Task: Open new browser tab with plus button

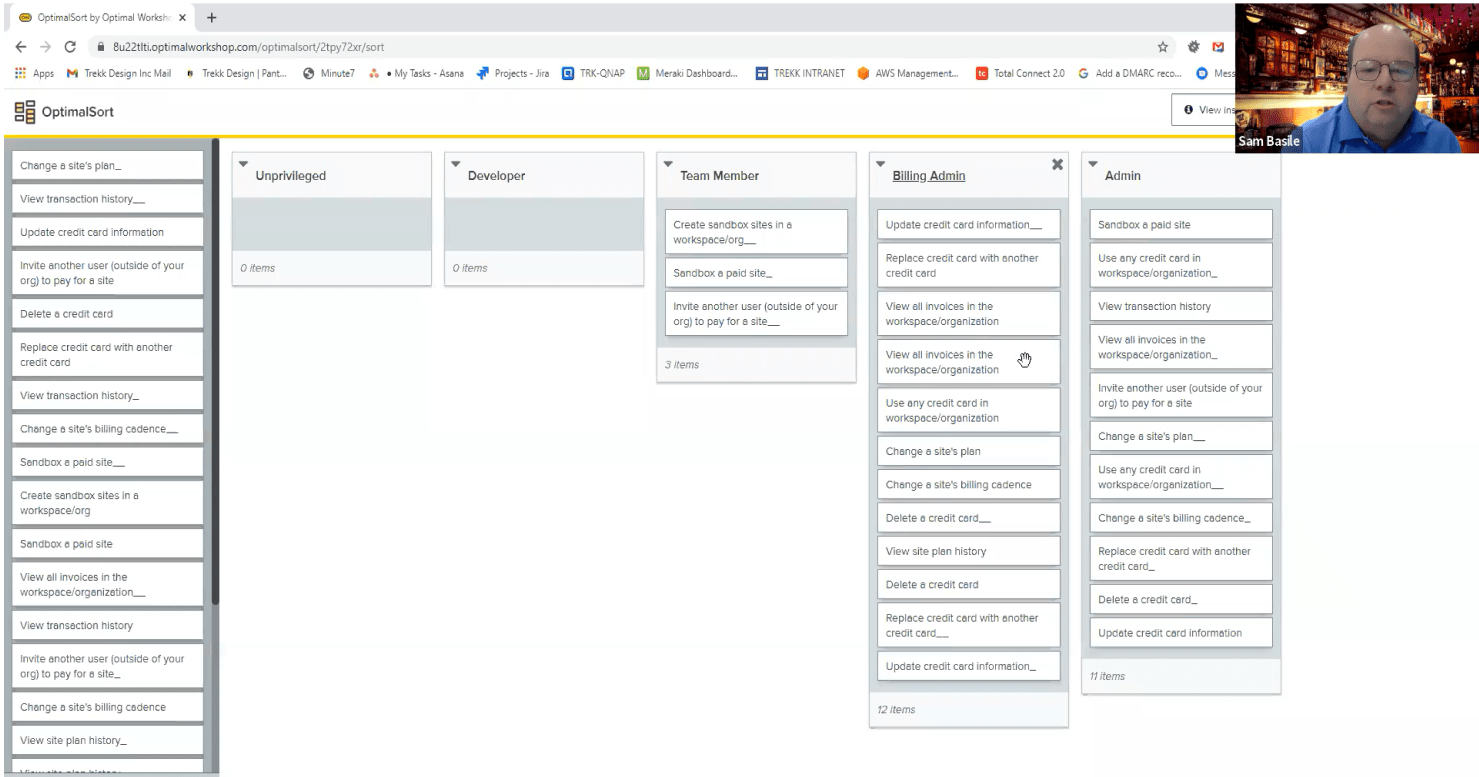Action: click(x=211, y=18)
